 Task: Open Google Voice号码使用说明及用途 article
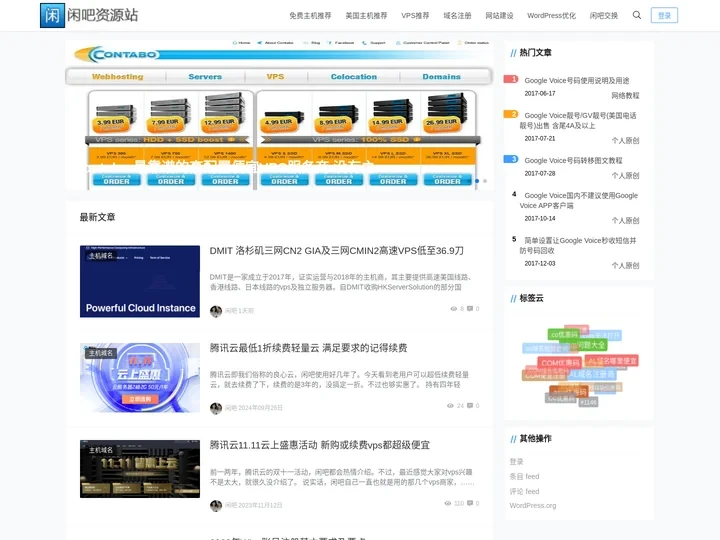(576, 80)
